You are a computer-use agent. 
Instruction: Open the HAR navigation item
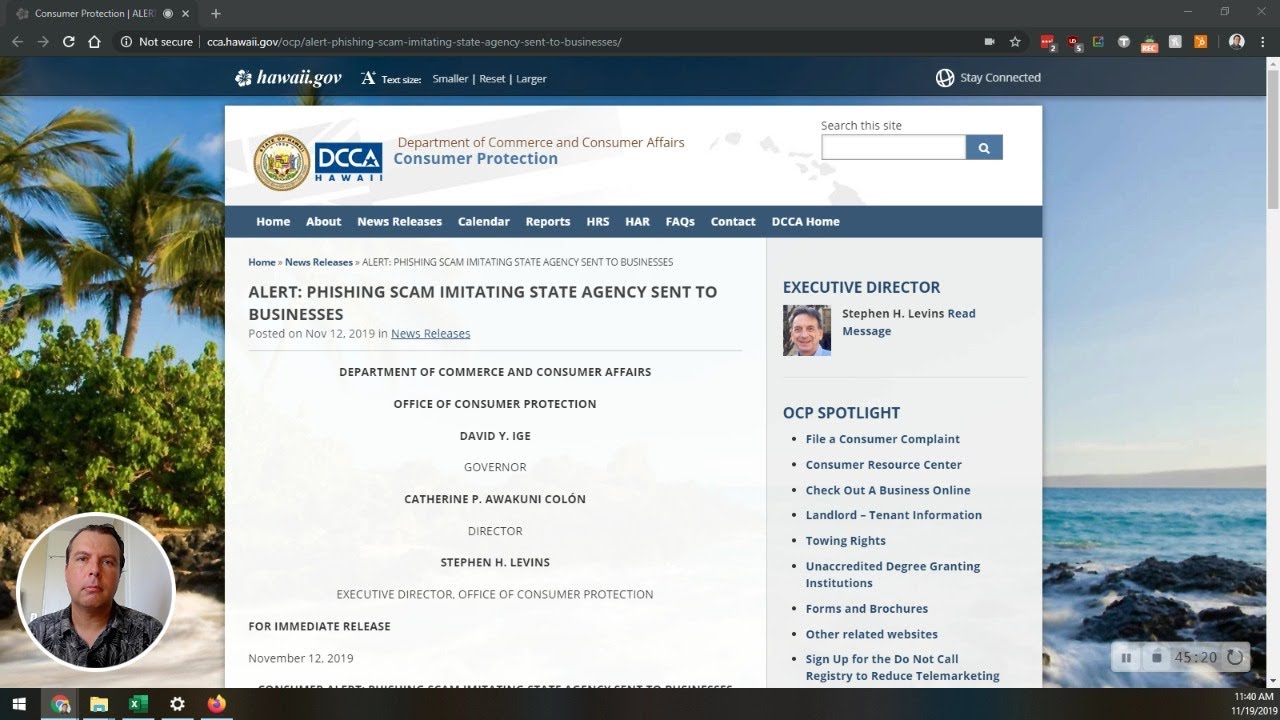(637, 222)
